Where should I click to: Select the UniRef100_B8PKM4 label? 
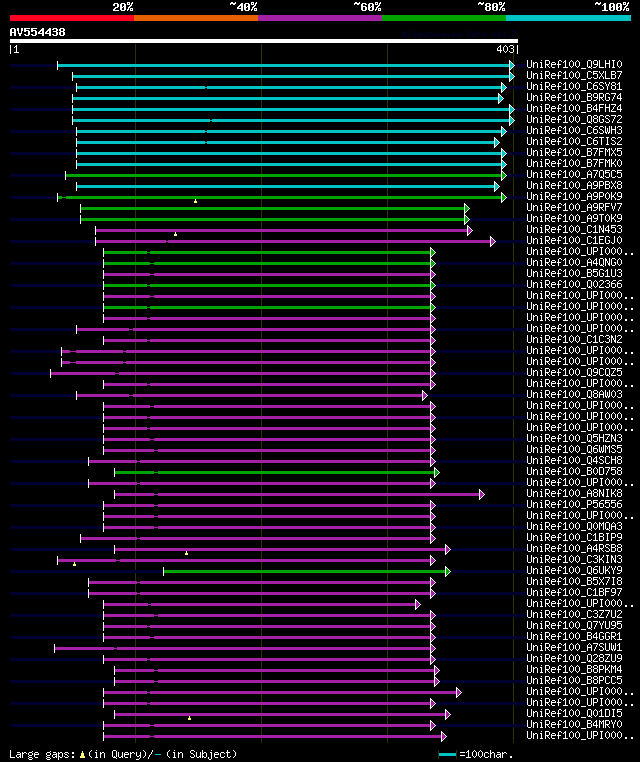(574, 669)
